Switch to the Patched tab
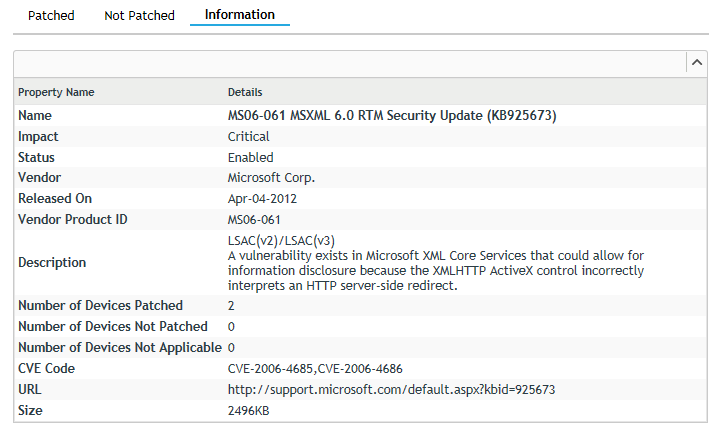The height and width of the screenshot is (424, 709). click(51, 16)
